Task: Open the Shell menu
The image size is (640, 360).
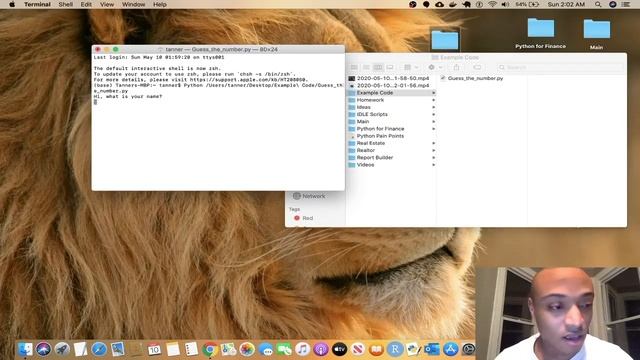Action: coord(66,4)
